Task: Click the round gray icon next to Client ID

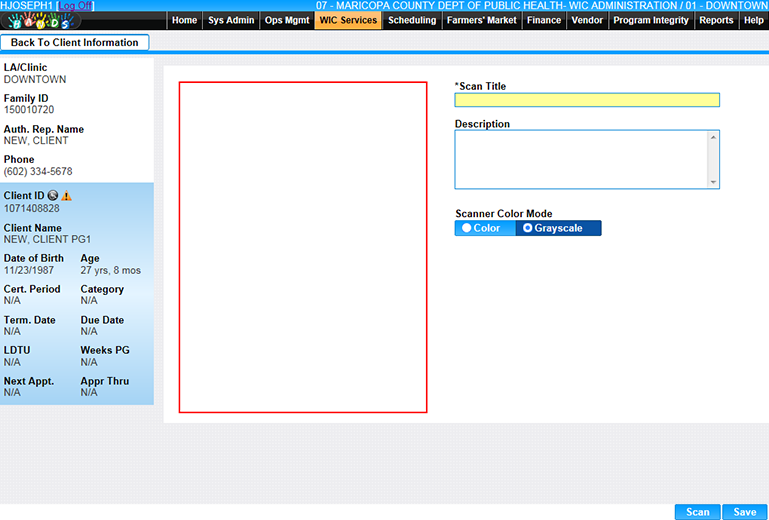Action: (x=53, y=196)
